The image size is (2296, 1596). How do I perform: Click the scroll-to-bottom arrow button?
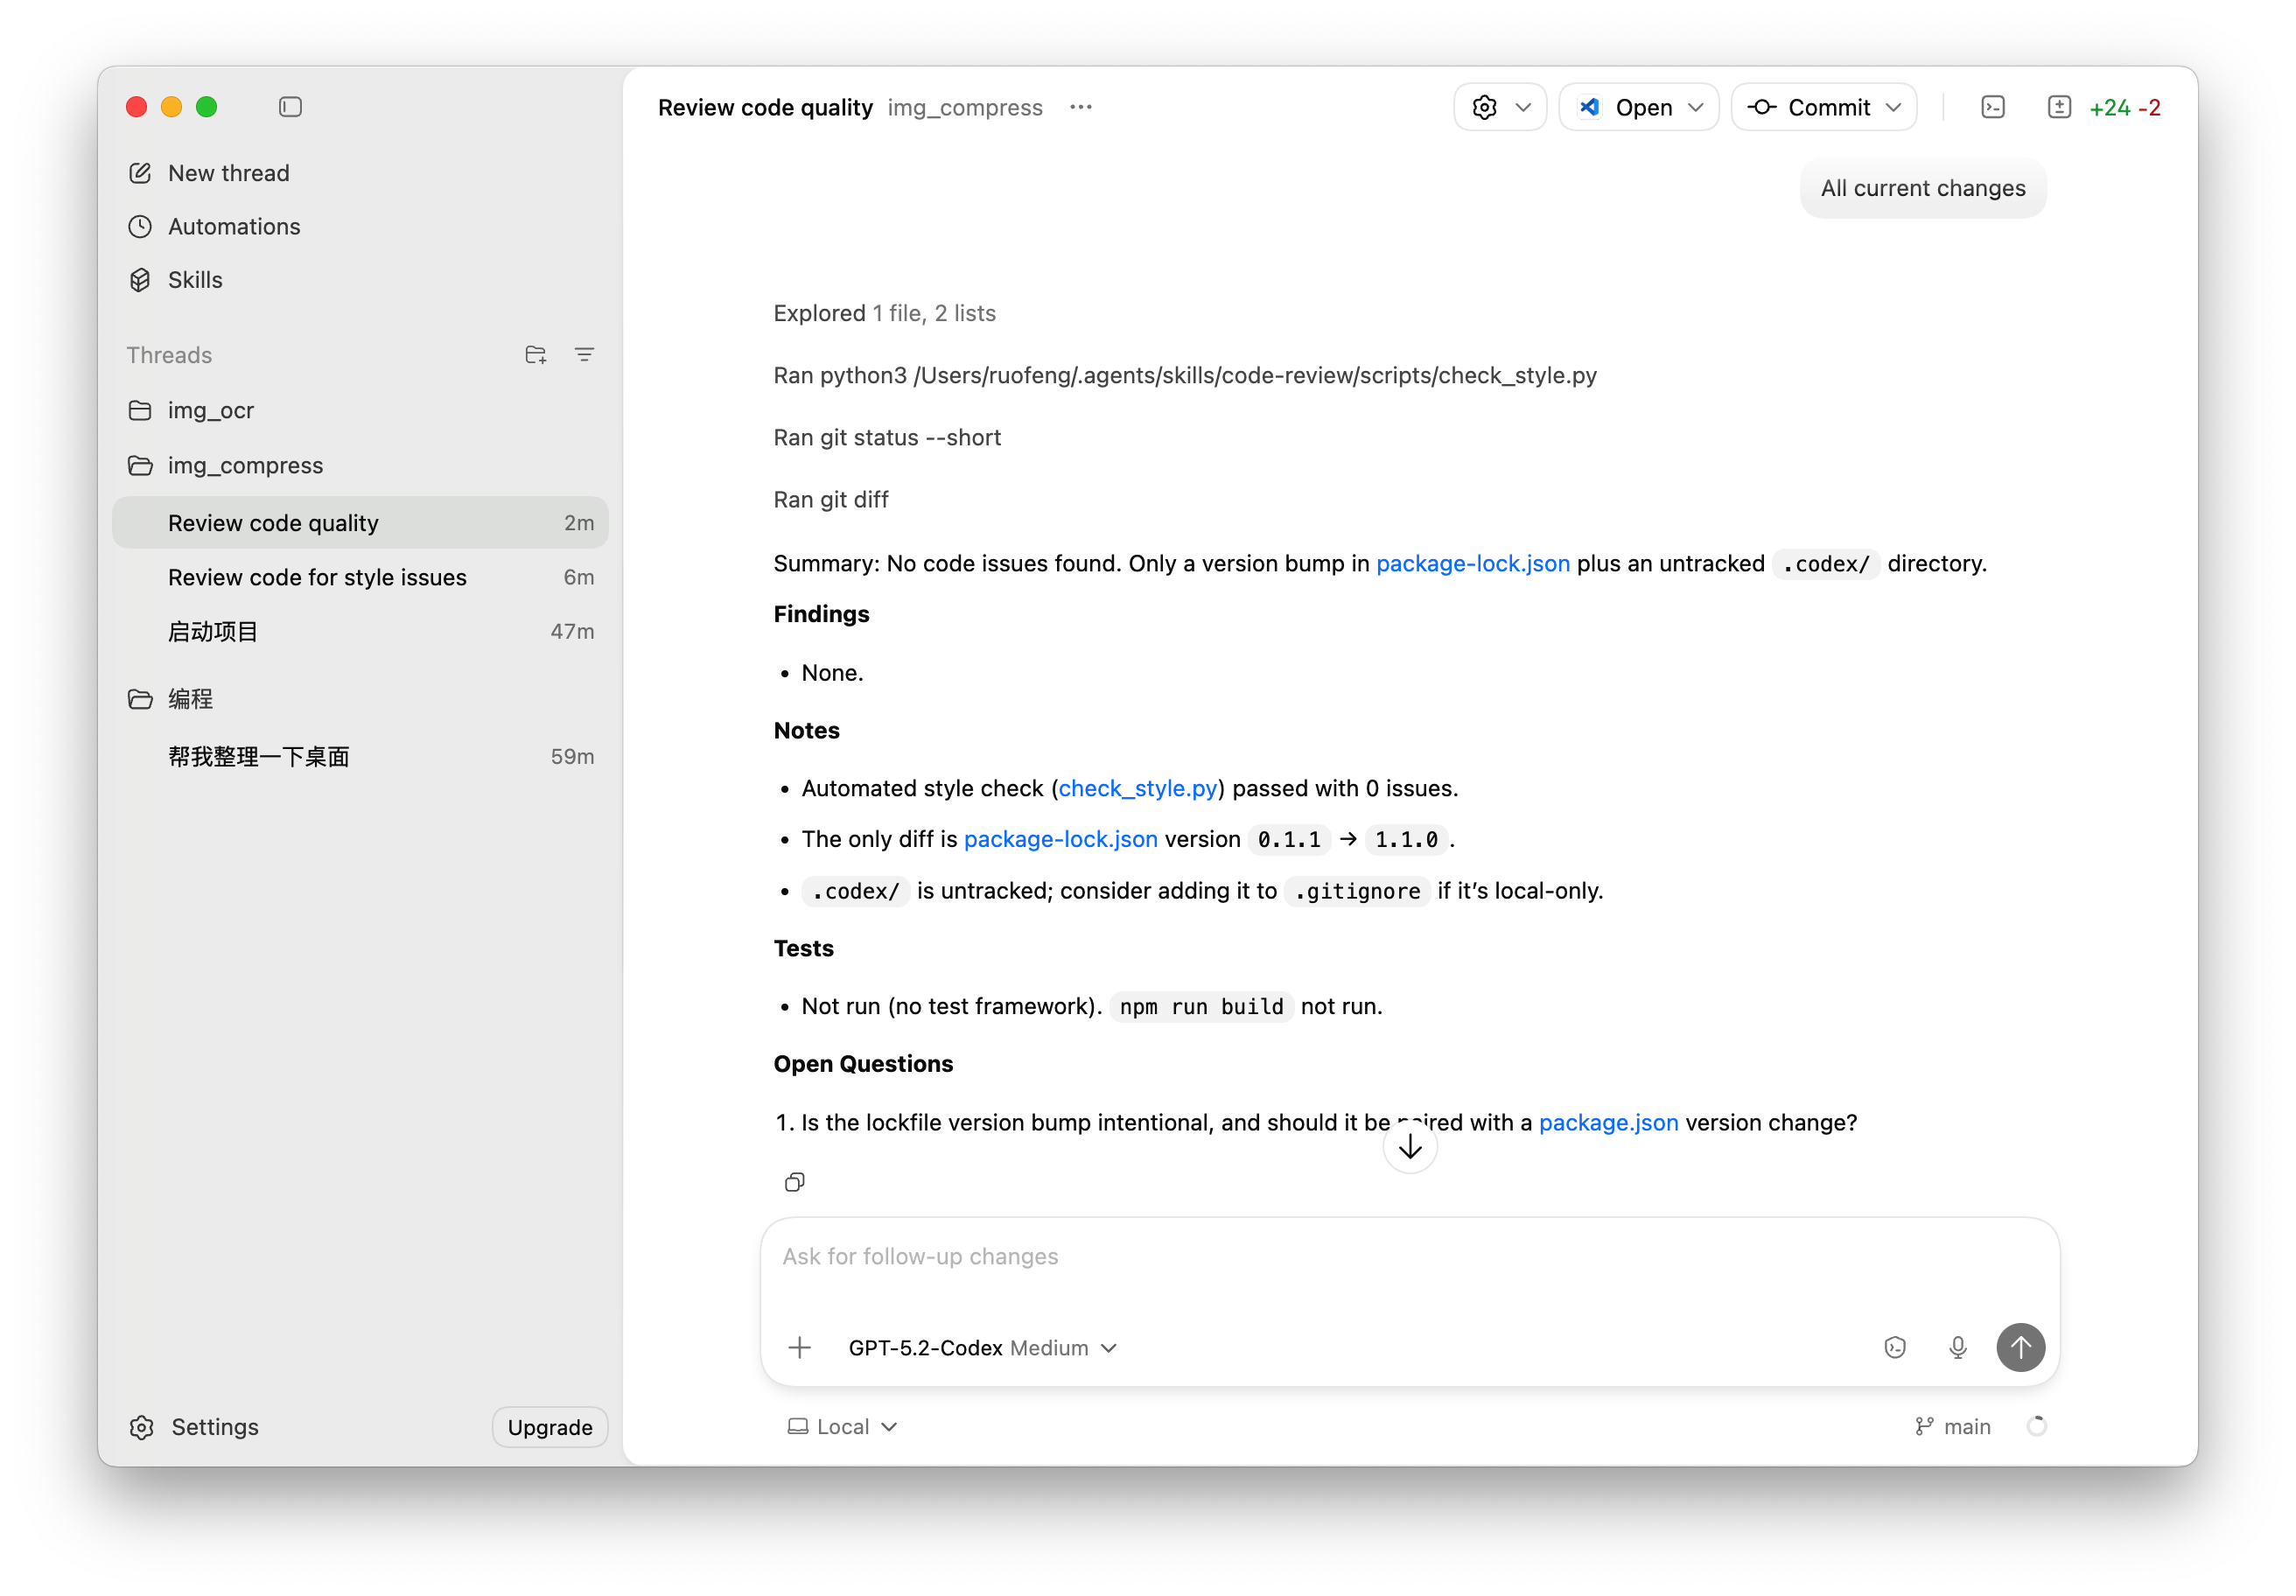tap(1410, 1147)
